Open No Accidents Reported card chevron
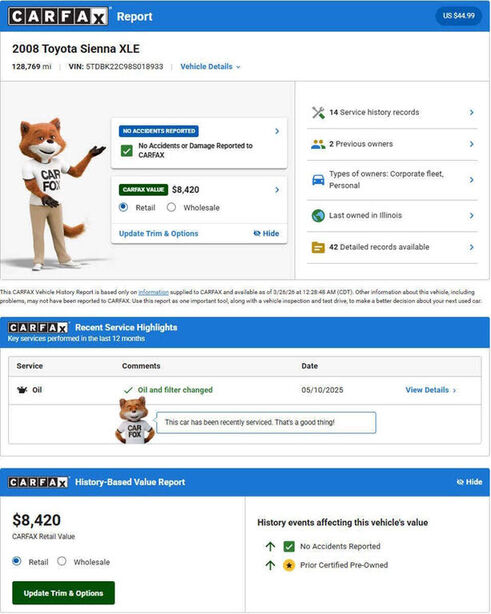The height and width of the screenshot is (614, 491). click(x=277, y=131)
